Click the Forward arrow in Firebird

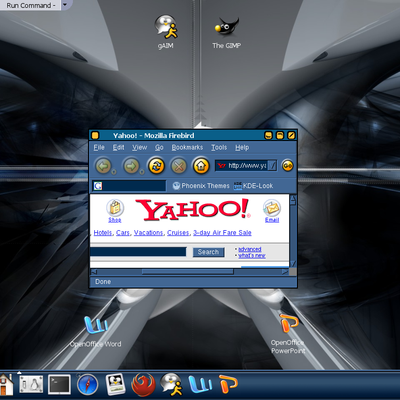131,166
